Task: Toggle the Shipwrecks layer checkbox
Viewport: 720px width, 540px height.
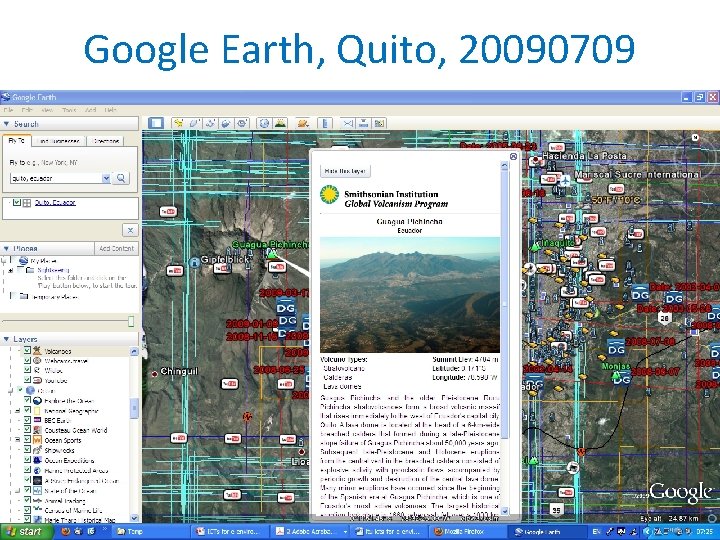Action: pyautogui.click(x=27, y=450)
